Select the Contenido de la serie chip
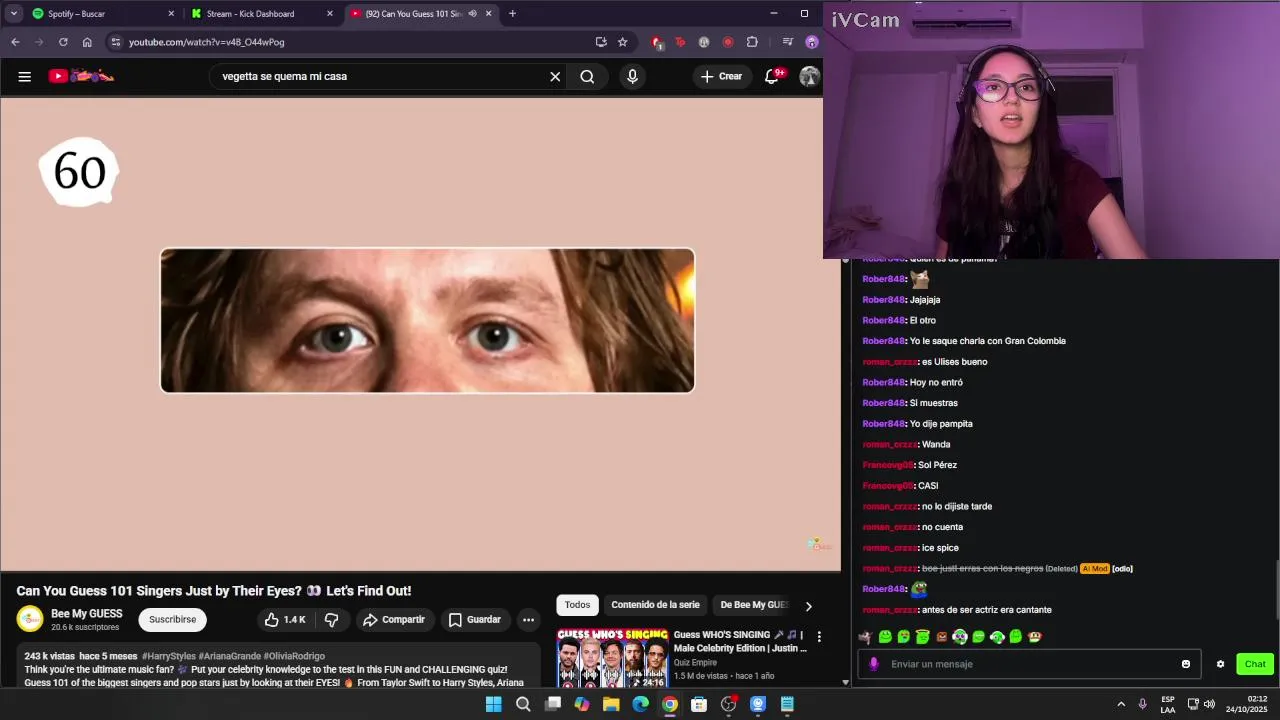This screenshot has width=1280, height=720. click(655, 605)
